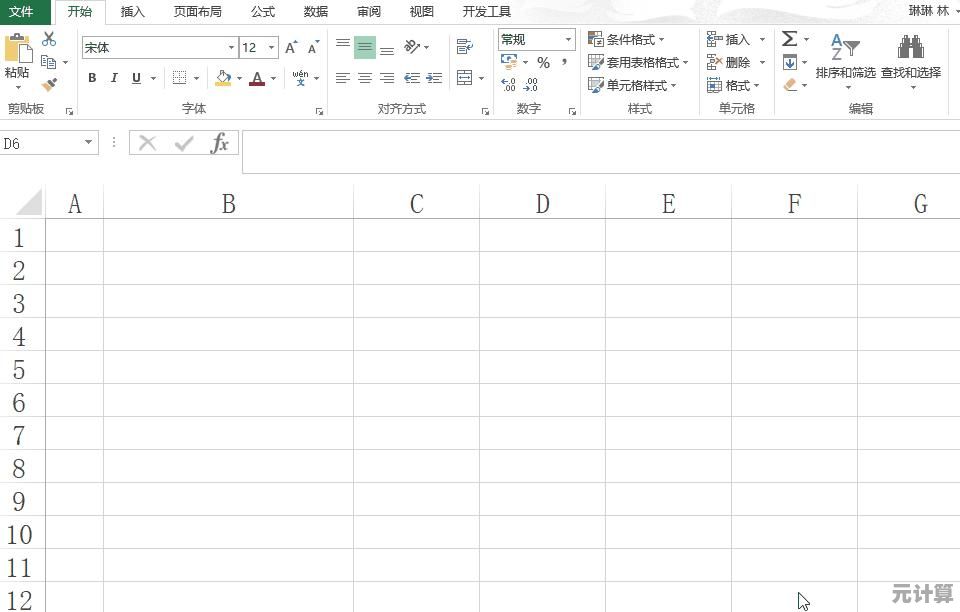Click the 条件格式 button
Viewport: 960px width, 612px height.
coord(627,39)
